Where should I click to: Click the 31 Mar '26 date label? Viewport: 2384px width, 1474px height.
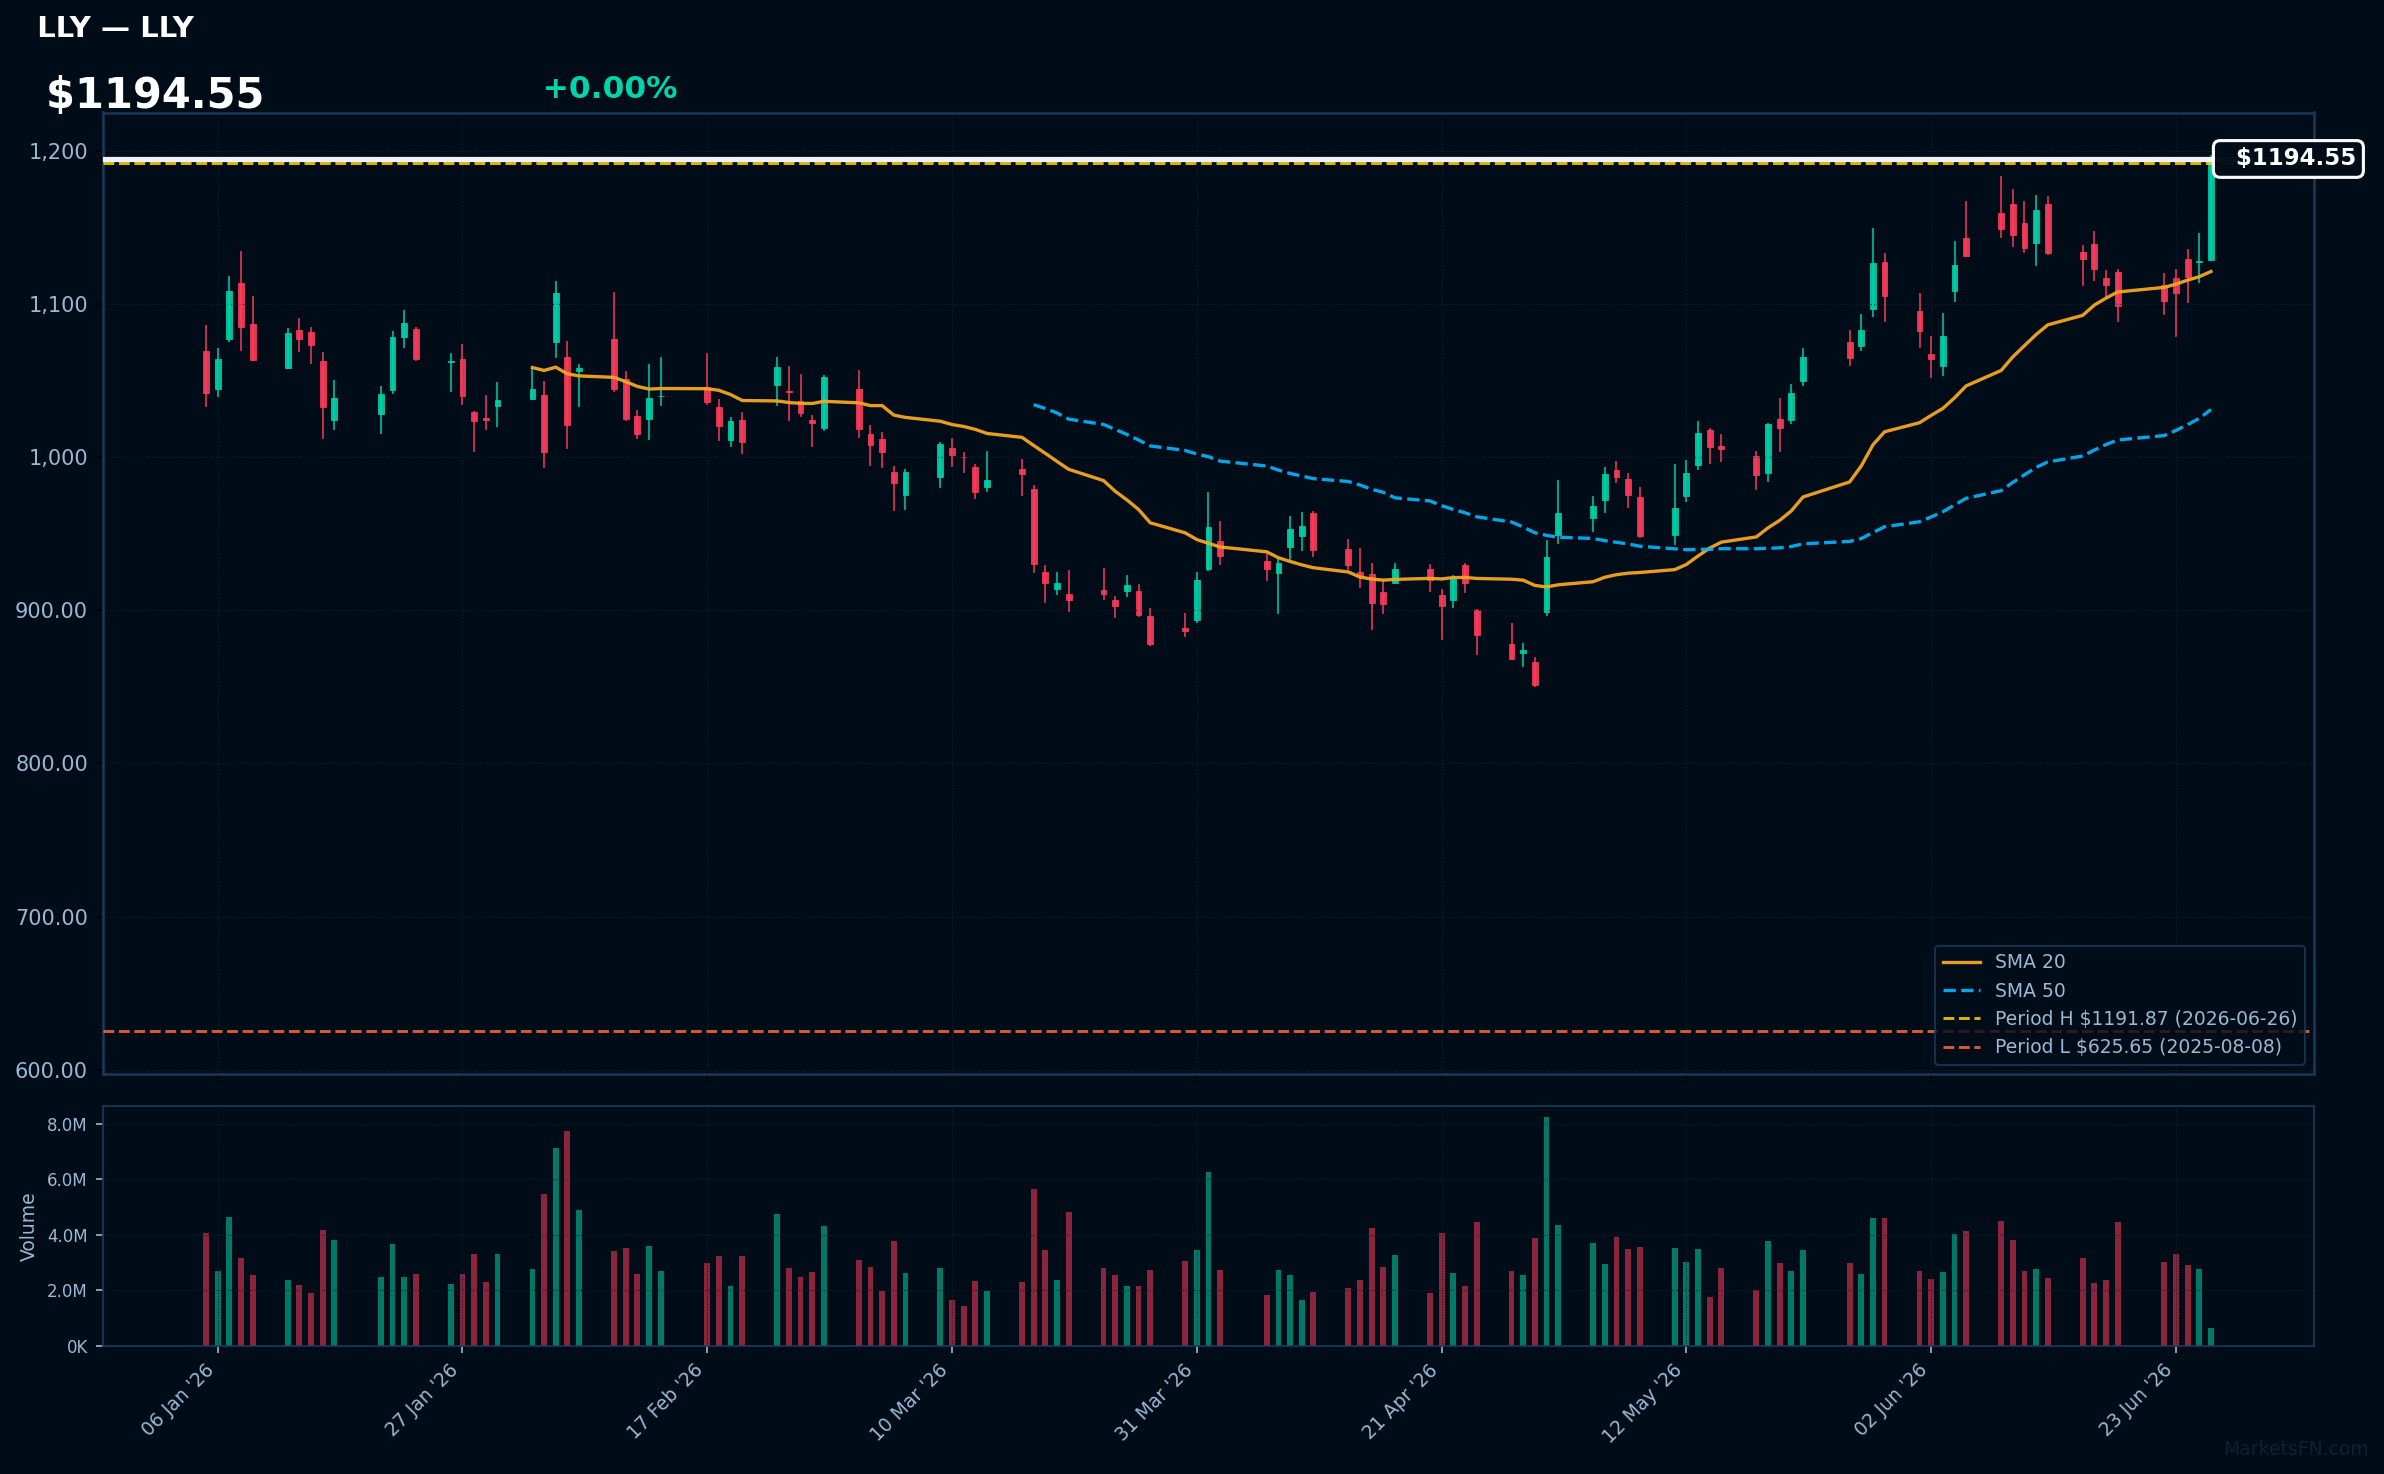1155,1401
